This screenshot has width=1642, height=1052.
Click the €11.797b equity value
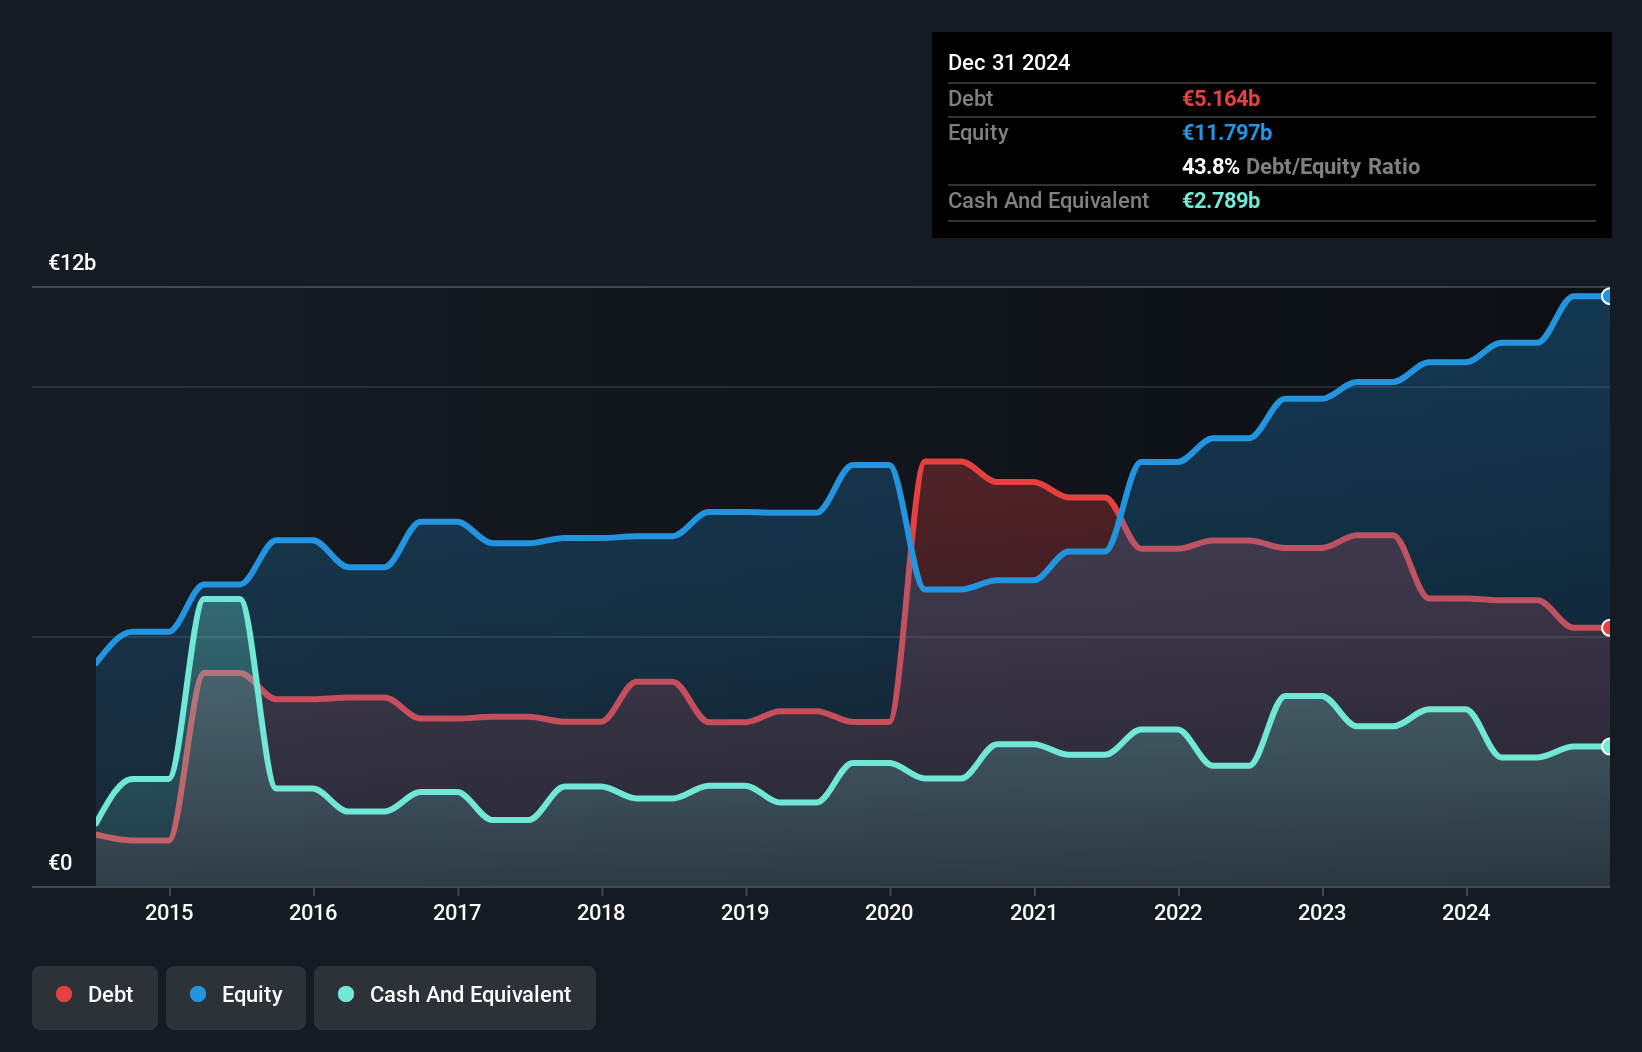pos(1227,132)
